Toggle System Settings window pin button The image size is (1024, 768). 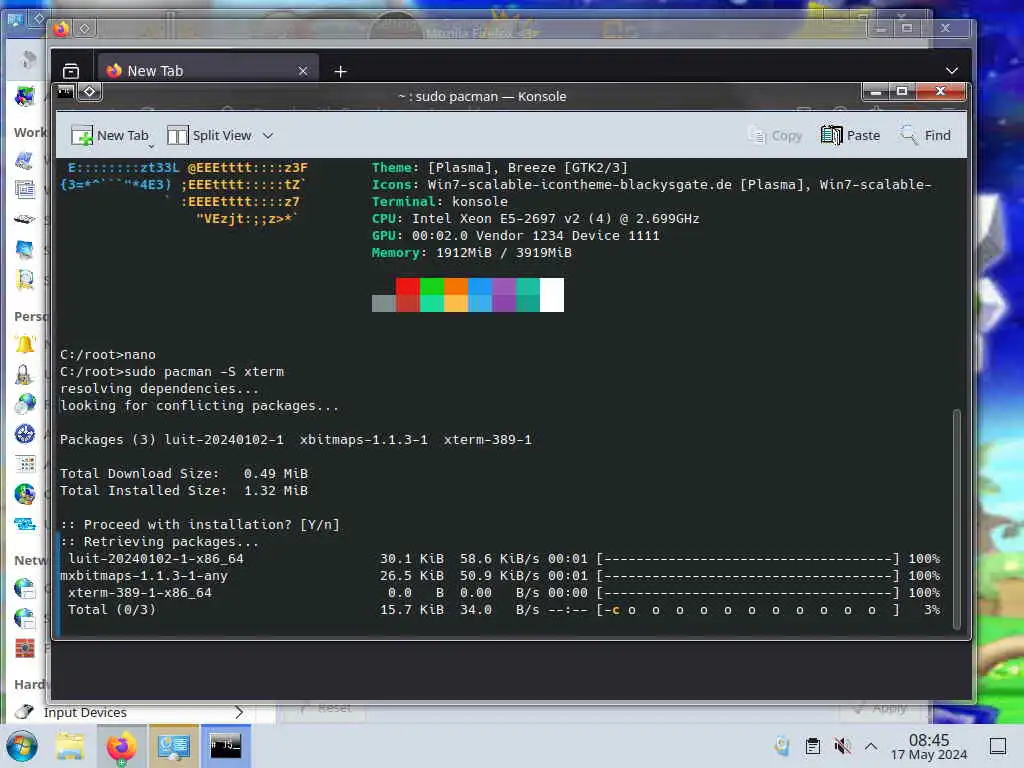click(38, 19)
